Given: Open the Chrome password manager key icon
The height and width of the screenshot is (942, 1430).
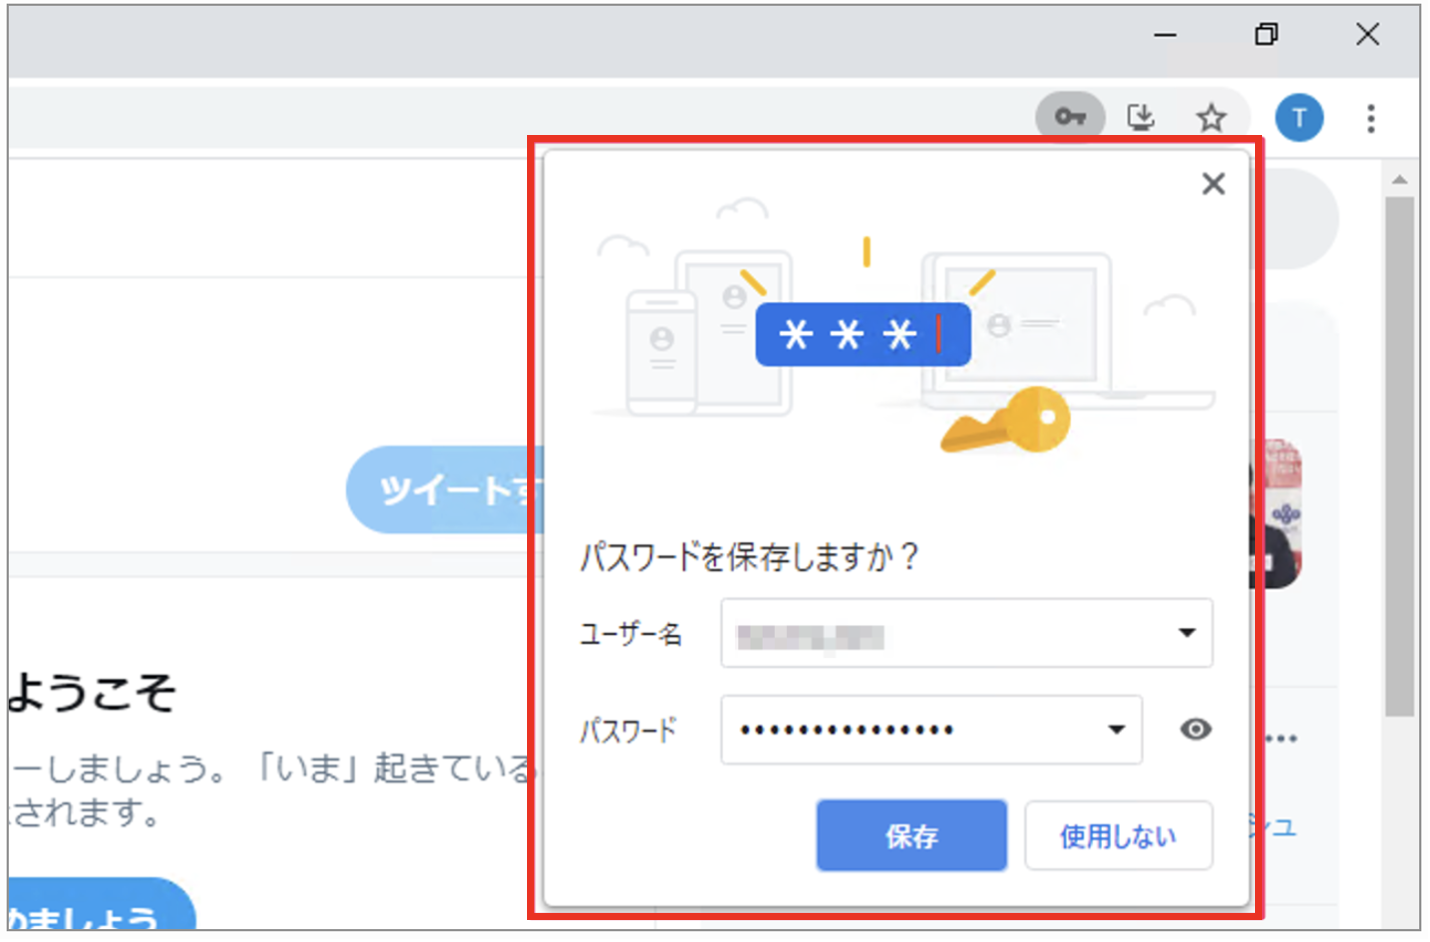Looking at the screenshot, I should (x=1069, y=117).
